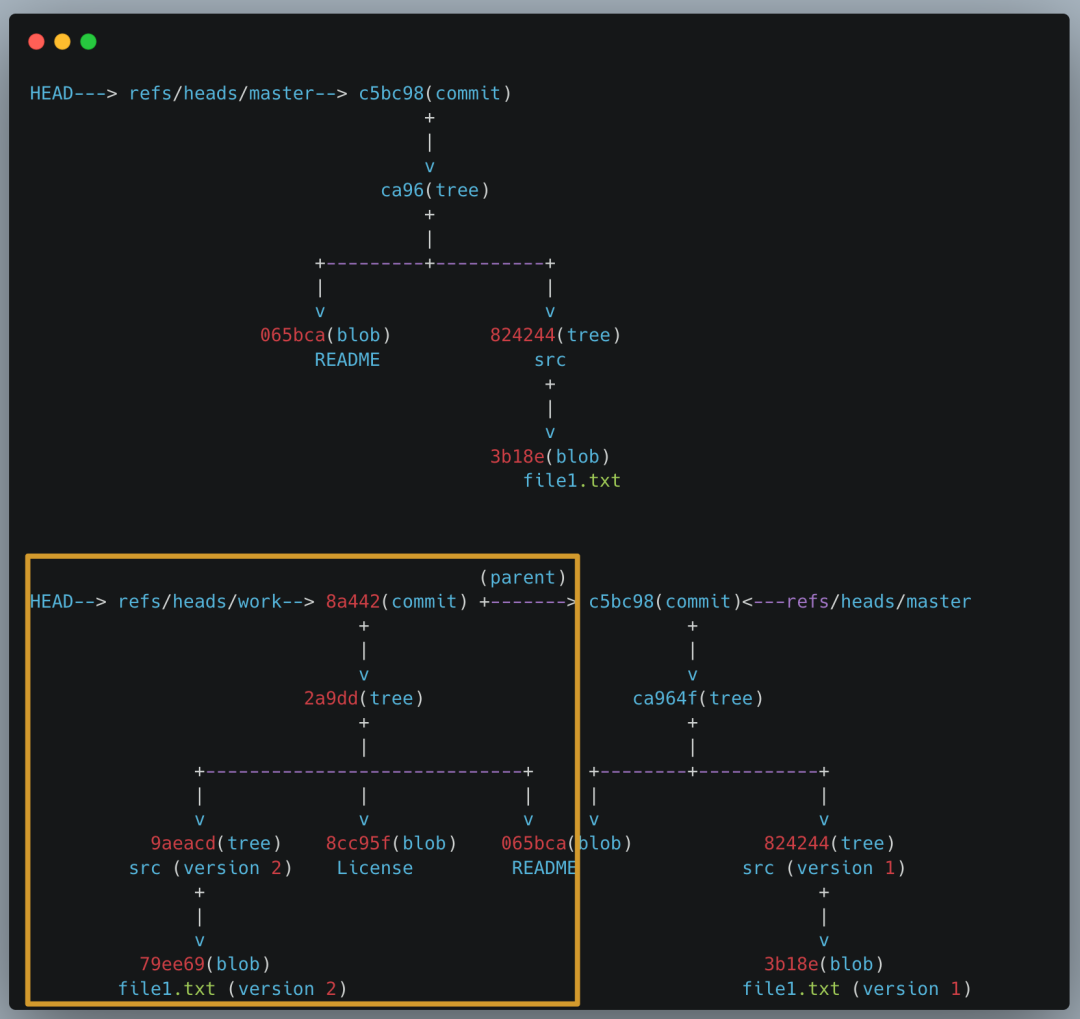Select the standalone "src" label under 824244(tree)

550,360
